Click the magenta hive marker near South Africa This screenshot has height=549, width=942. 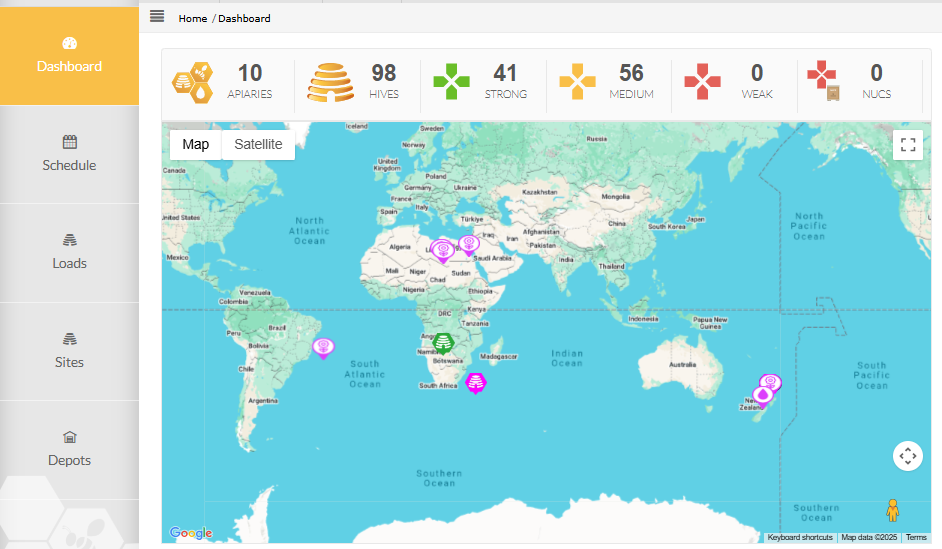pyautogui.click(x=476, y=383)
